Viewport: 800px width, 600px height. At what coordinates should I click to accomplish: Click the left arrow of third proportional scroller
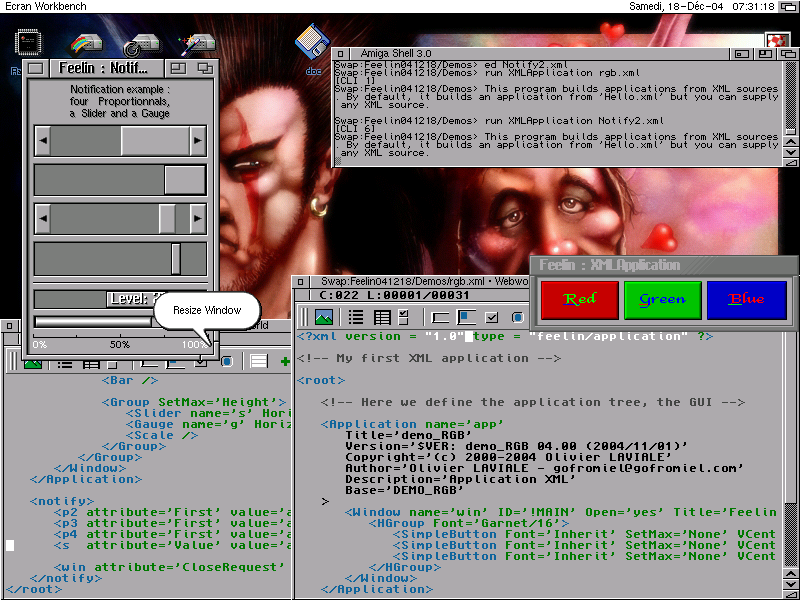coord(43,218)
